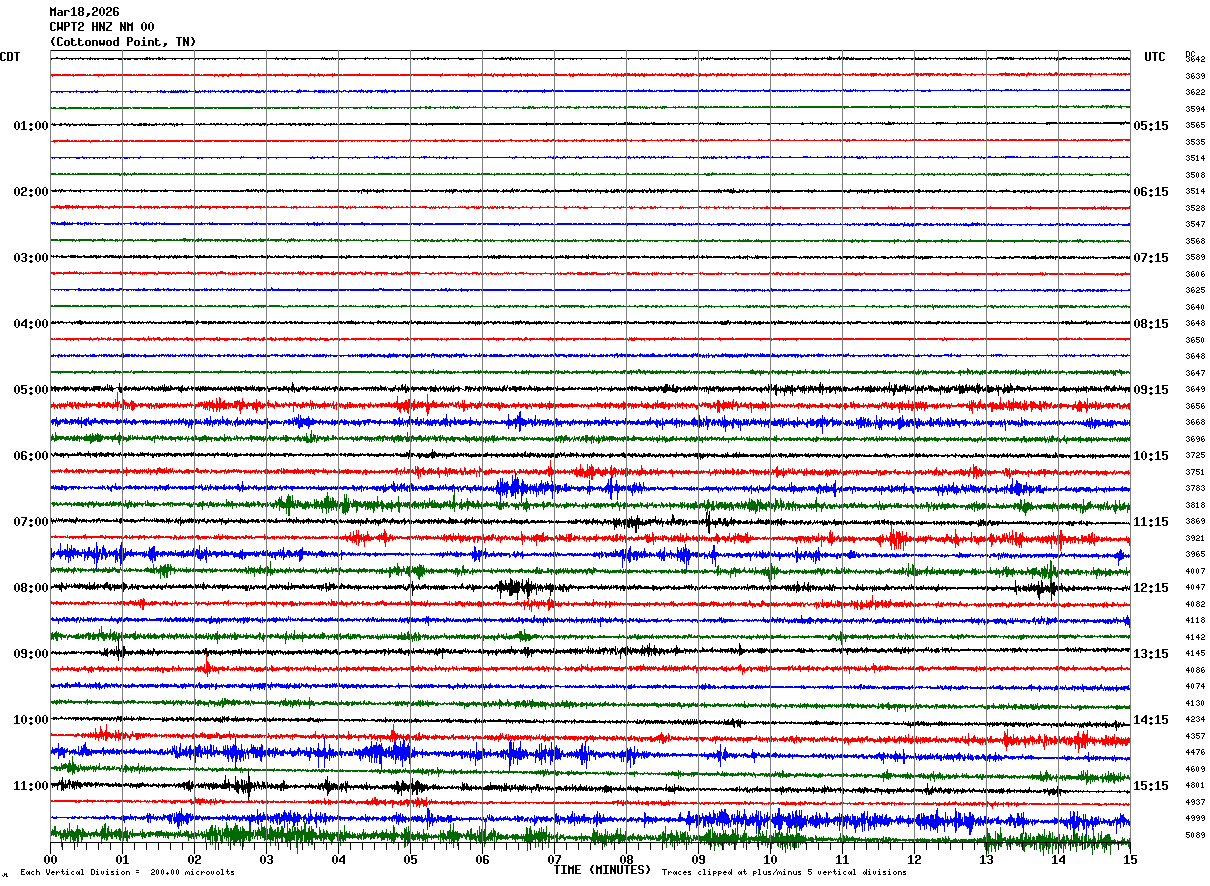Click the '00' minute tick label
This screenshot has width=1210, height=886.
coord(51,860)
